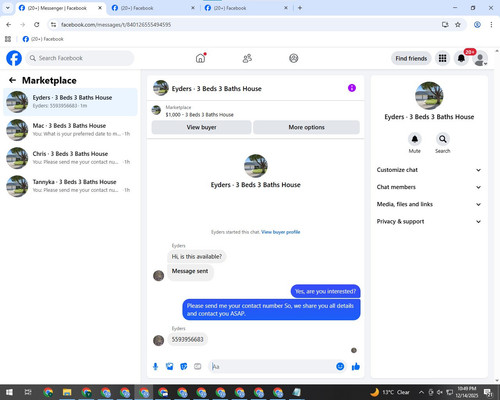Attach a photo file to message
This screenshot has height=400, width=500.
click(170, 367)
